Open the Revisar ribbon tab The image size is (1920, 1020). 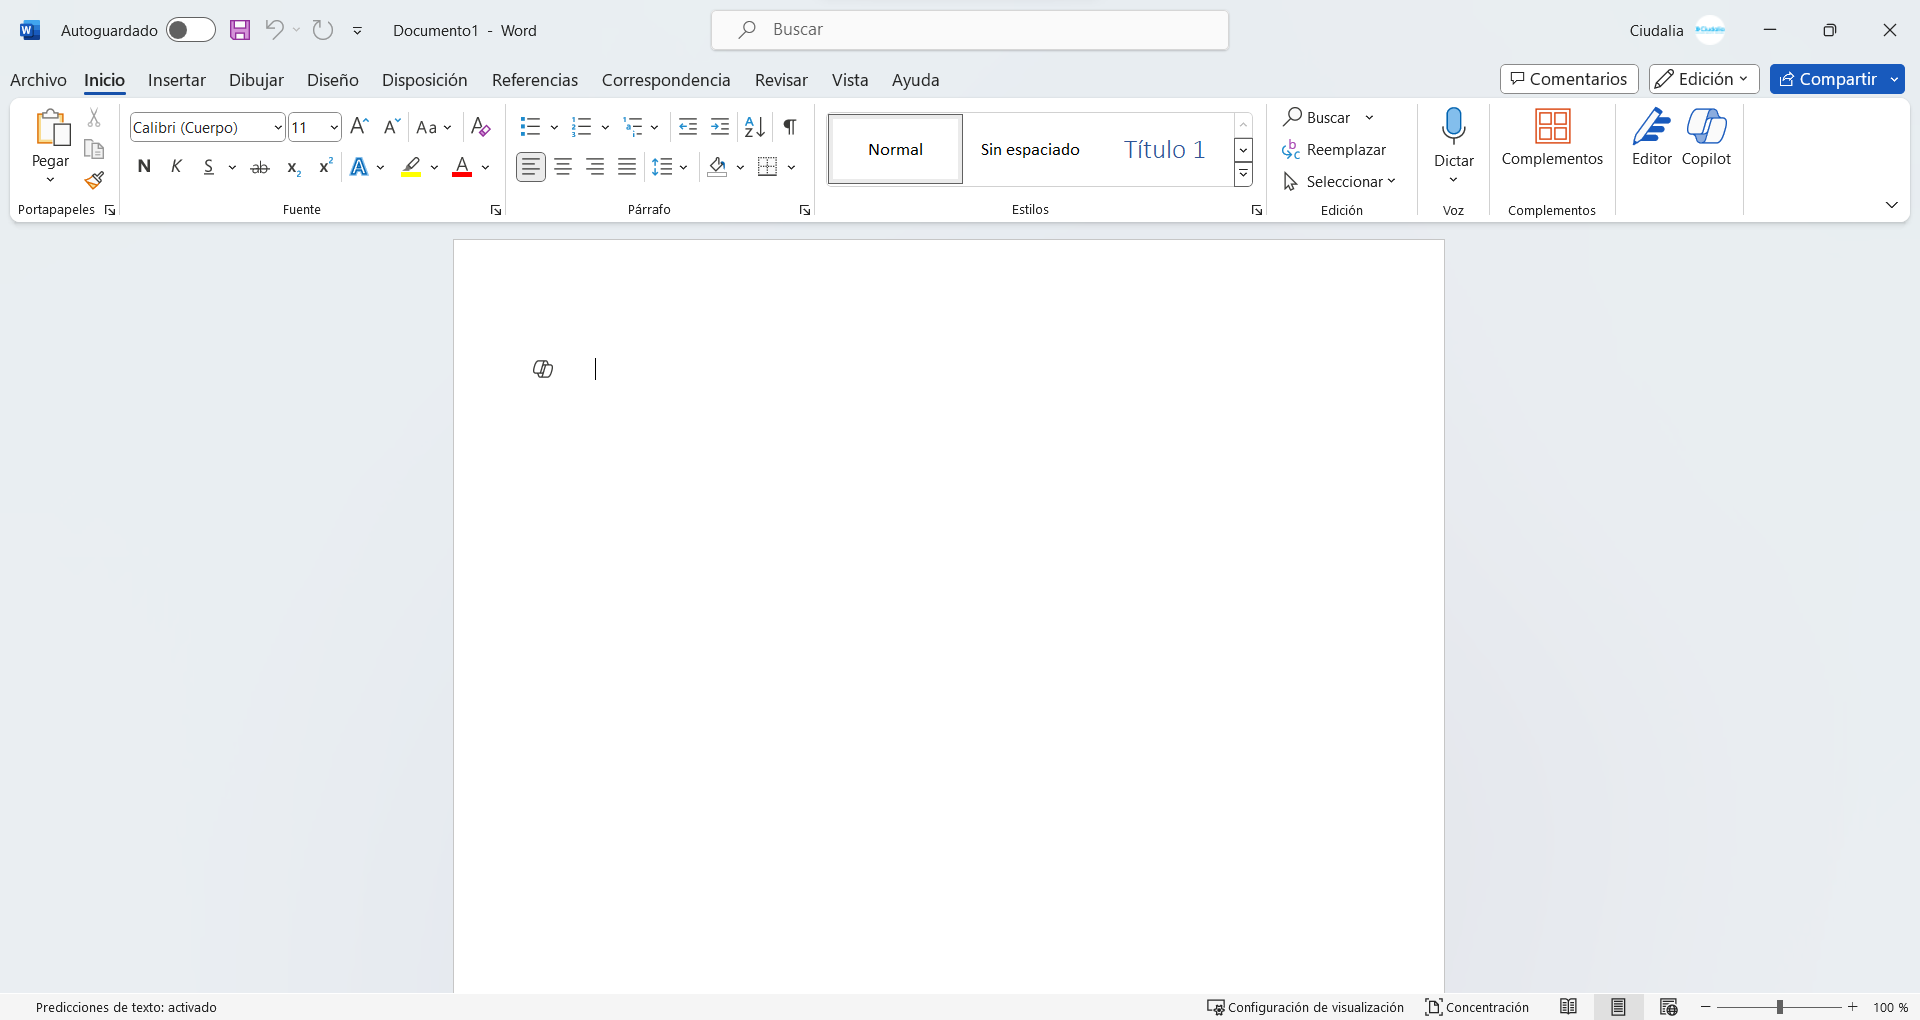tap(780, 80)
